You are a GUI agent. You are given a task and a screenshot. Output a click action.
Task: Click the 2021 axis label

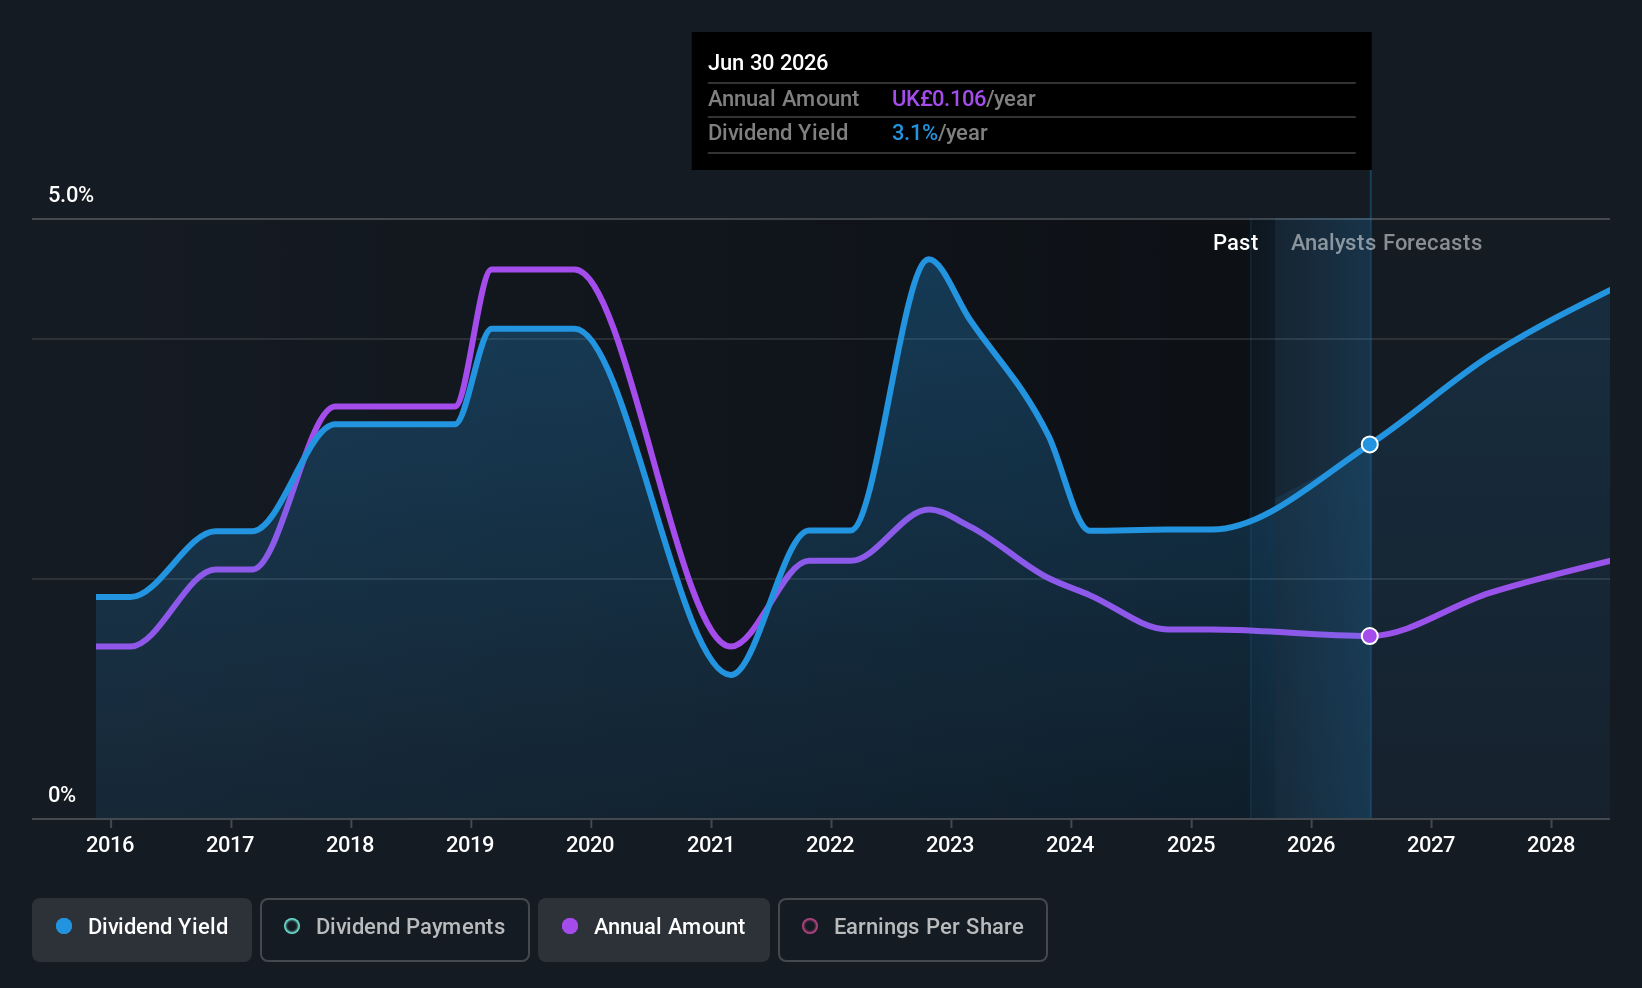point(711,844)
